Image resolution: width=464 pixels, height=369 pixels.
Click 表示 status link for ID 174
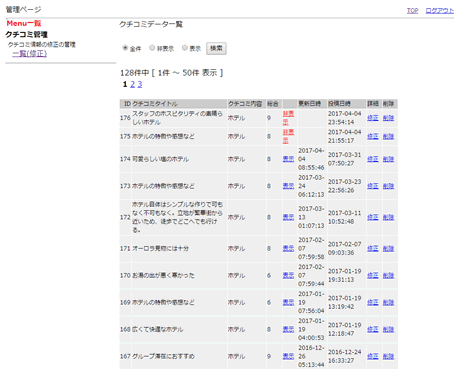288,159
